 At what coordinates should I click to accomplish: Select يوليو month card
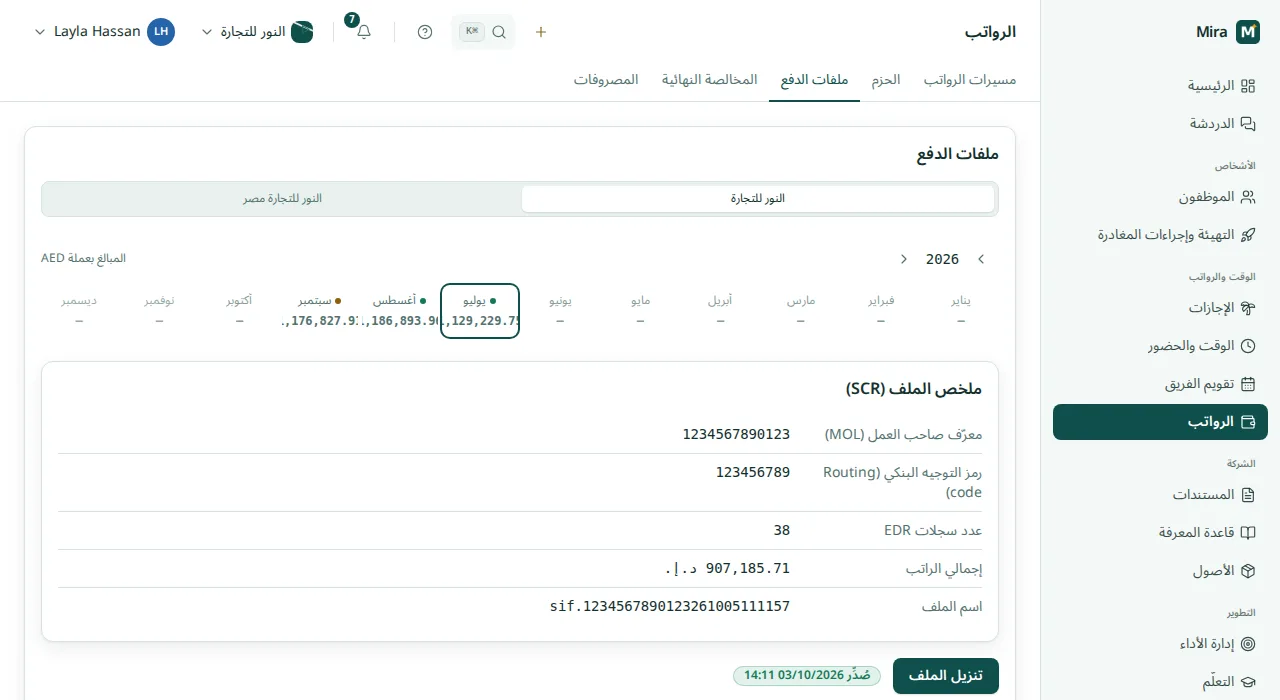point(480,311)
